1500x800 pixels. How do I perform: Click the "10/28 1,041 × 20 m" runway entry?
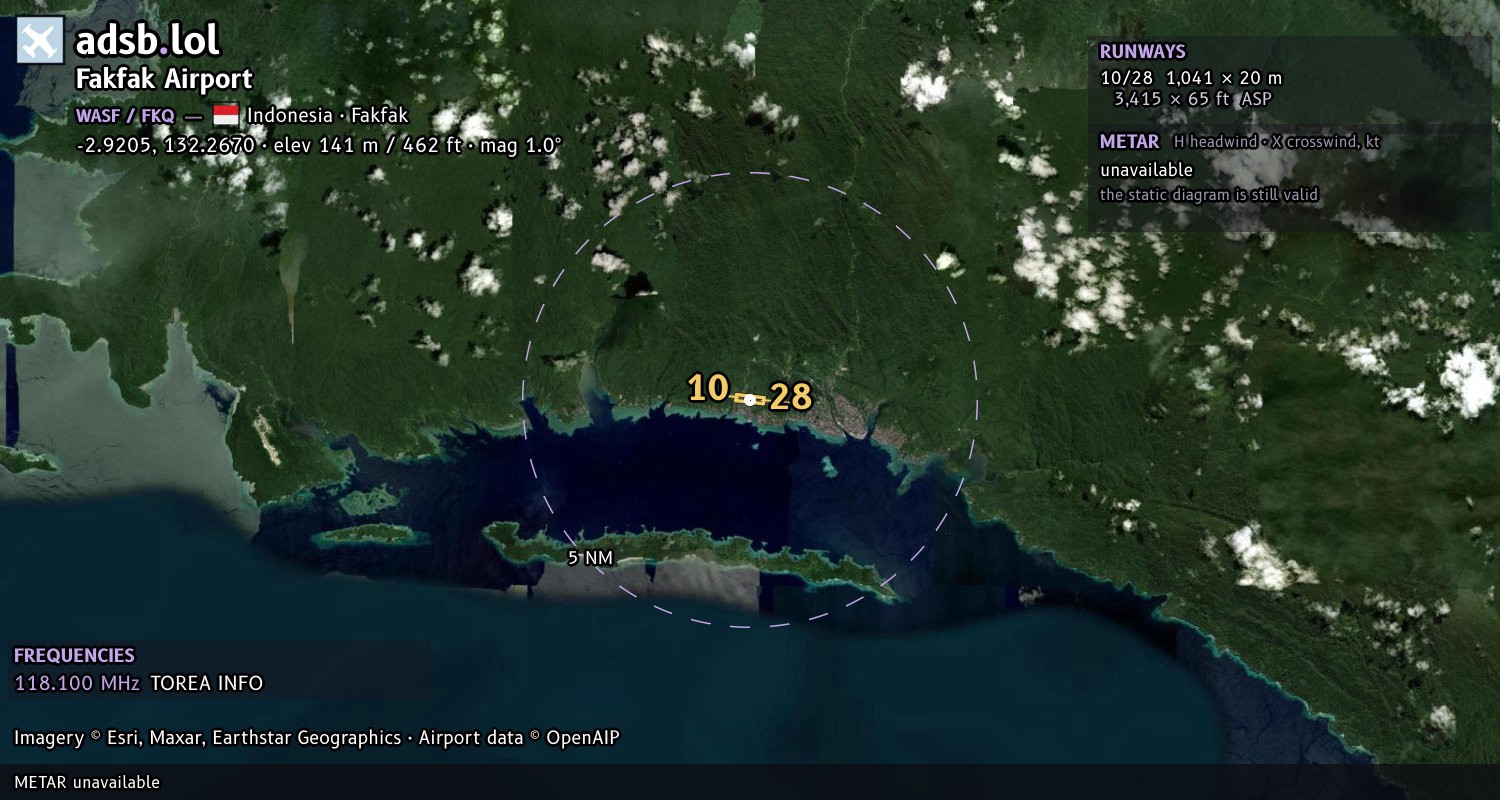point(1191,78)
